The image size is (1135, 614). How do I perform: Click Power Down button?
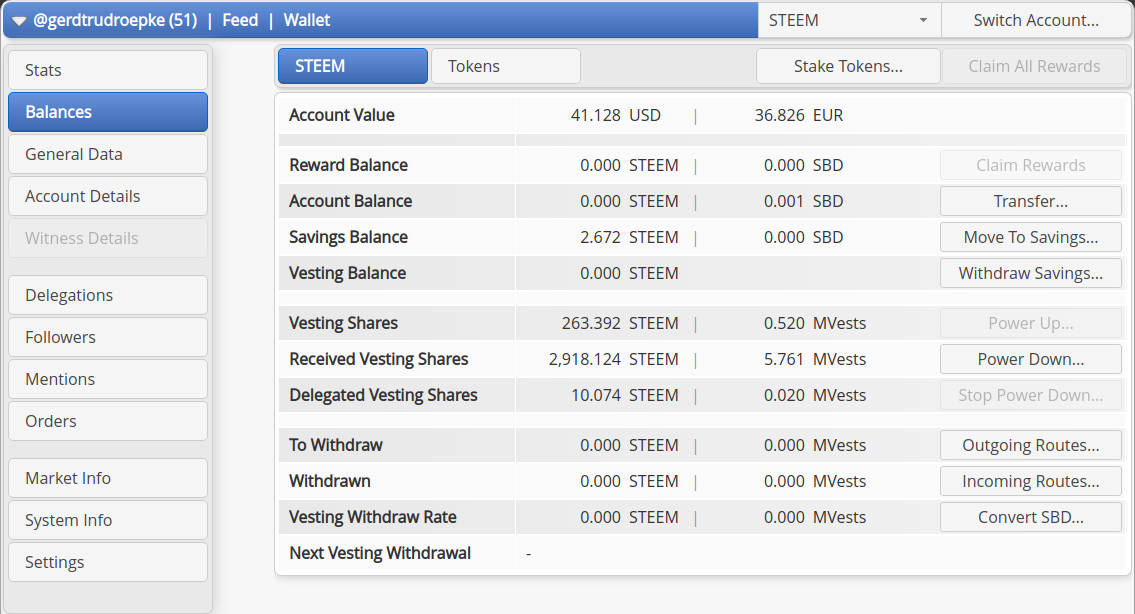(x=1031, y=359)
